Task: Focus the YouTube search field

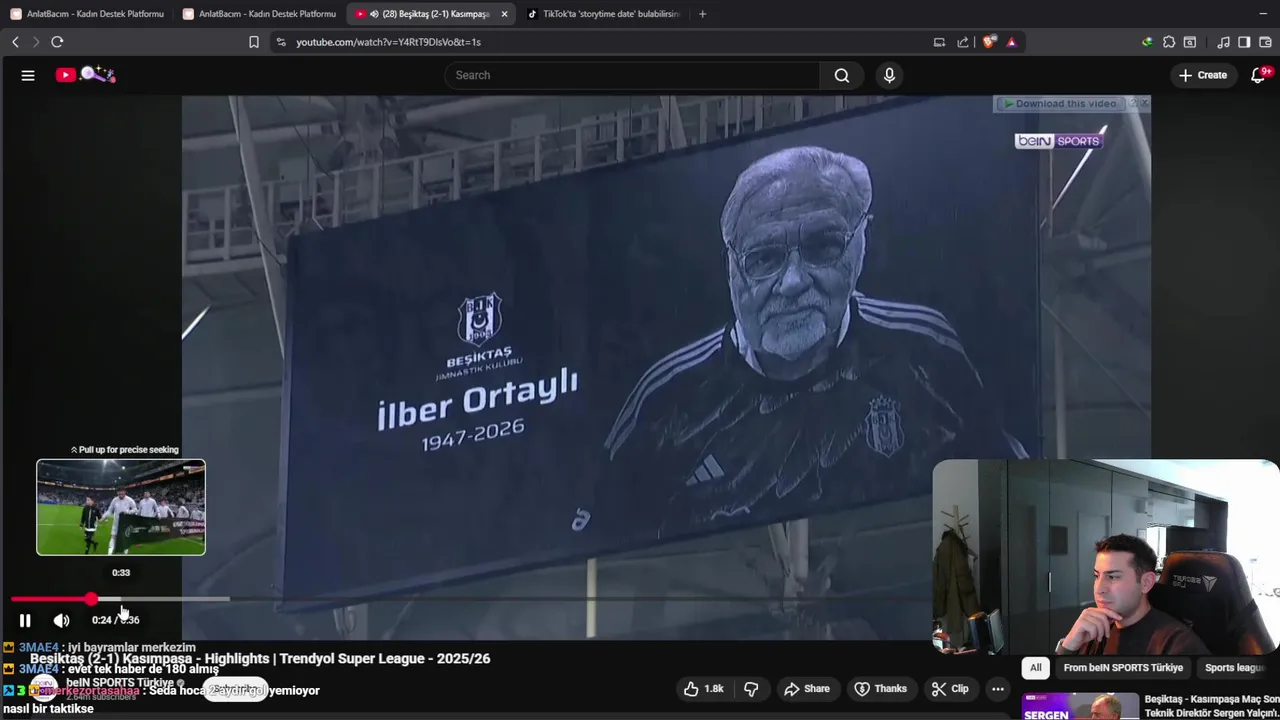Action: (632, 75)
